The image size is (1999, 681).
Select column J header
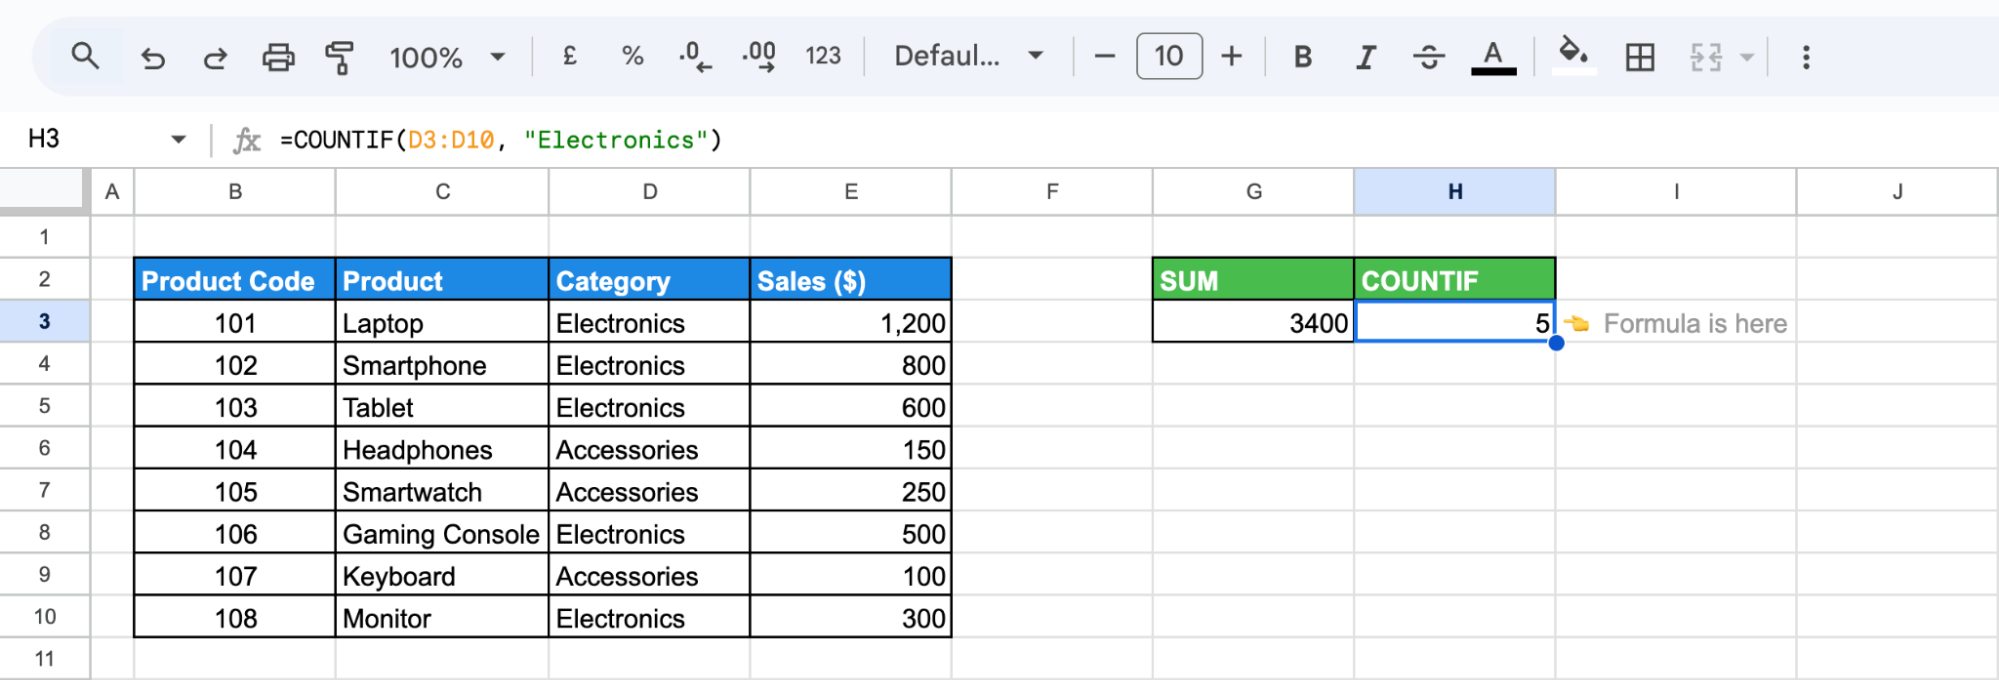coord(1897,192)
